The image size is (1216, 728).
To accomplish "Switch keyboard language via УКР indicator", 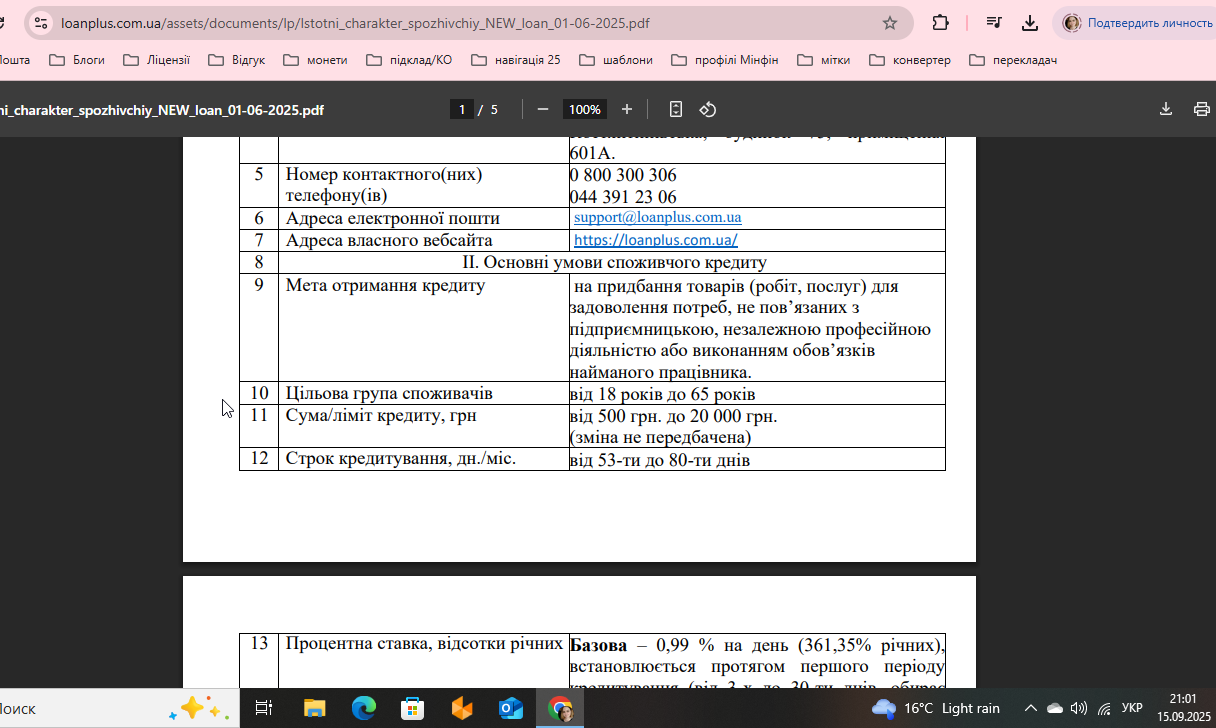I will pos(1132,709).
